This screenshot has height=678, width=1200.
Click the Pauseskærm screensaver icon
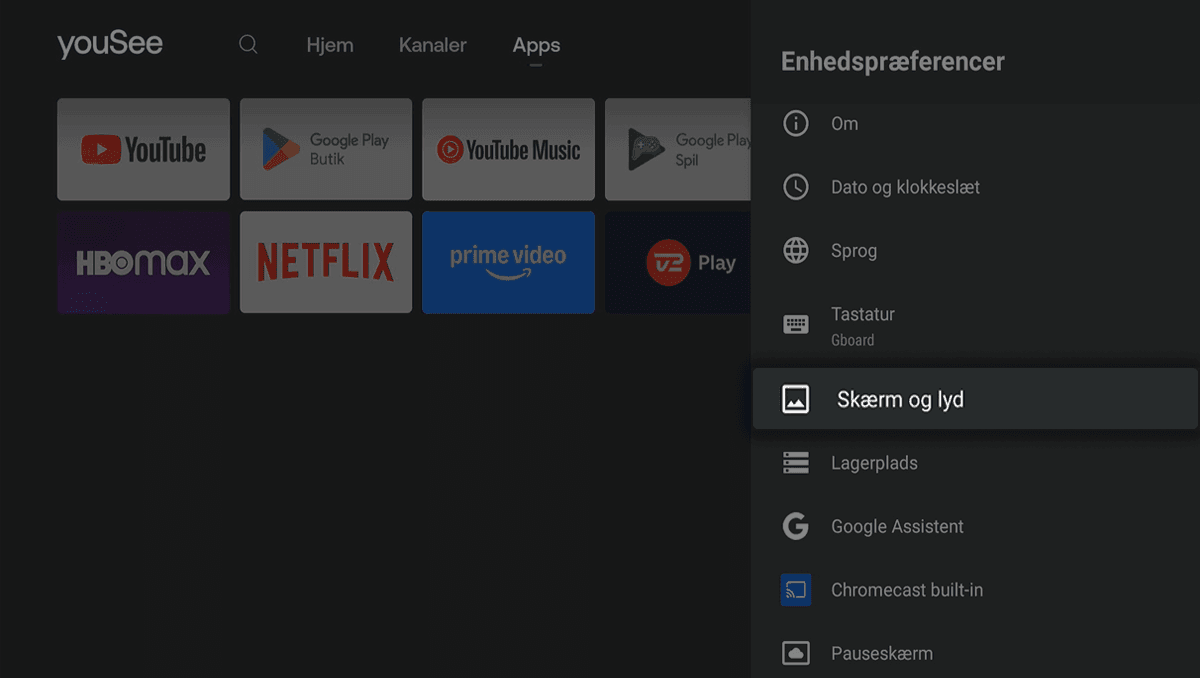click(796, 654)
